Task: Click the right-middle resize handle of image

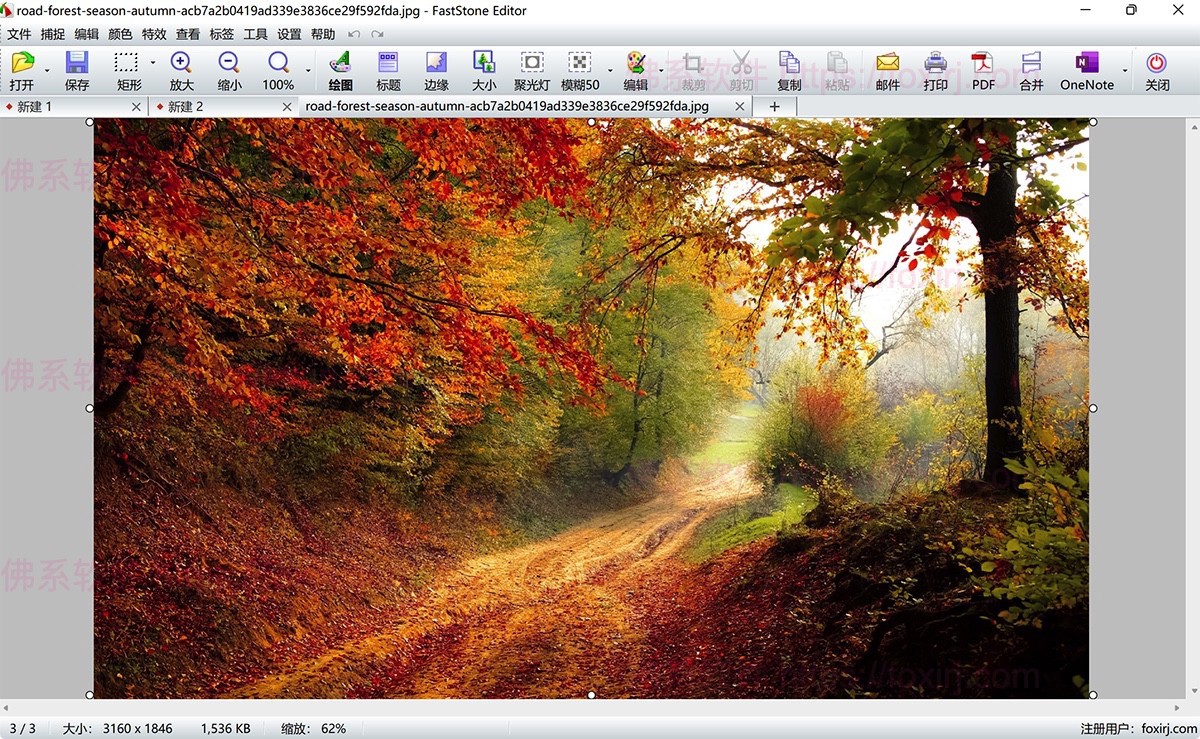Action: [x=1092, y=408]
